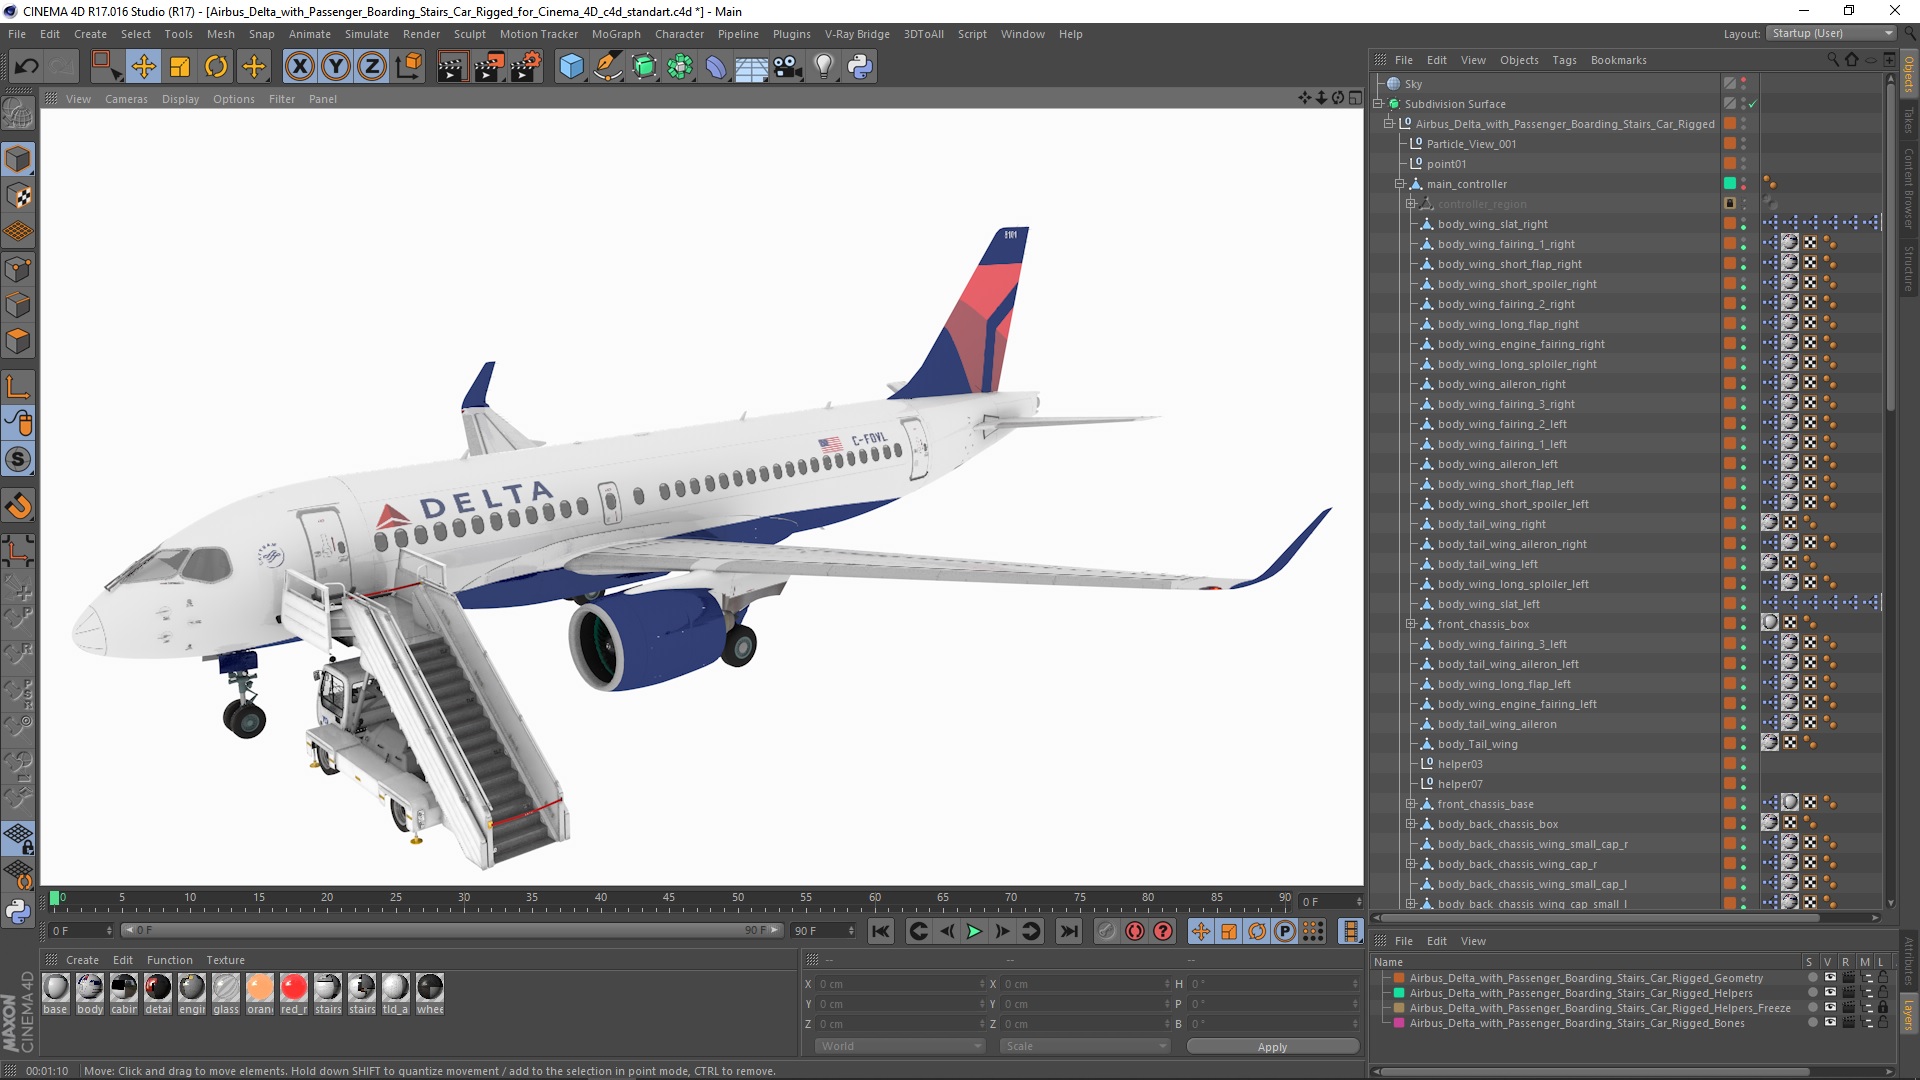Go to end of animation
This screenshot has width=1920, height=1080.
point(1069,931)
